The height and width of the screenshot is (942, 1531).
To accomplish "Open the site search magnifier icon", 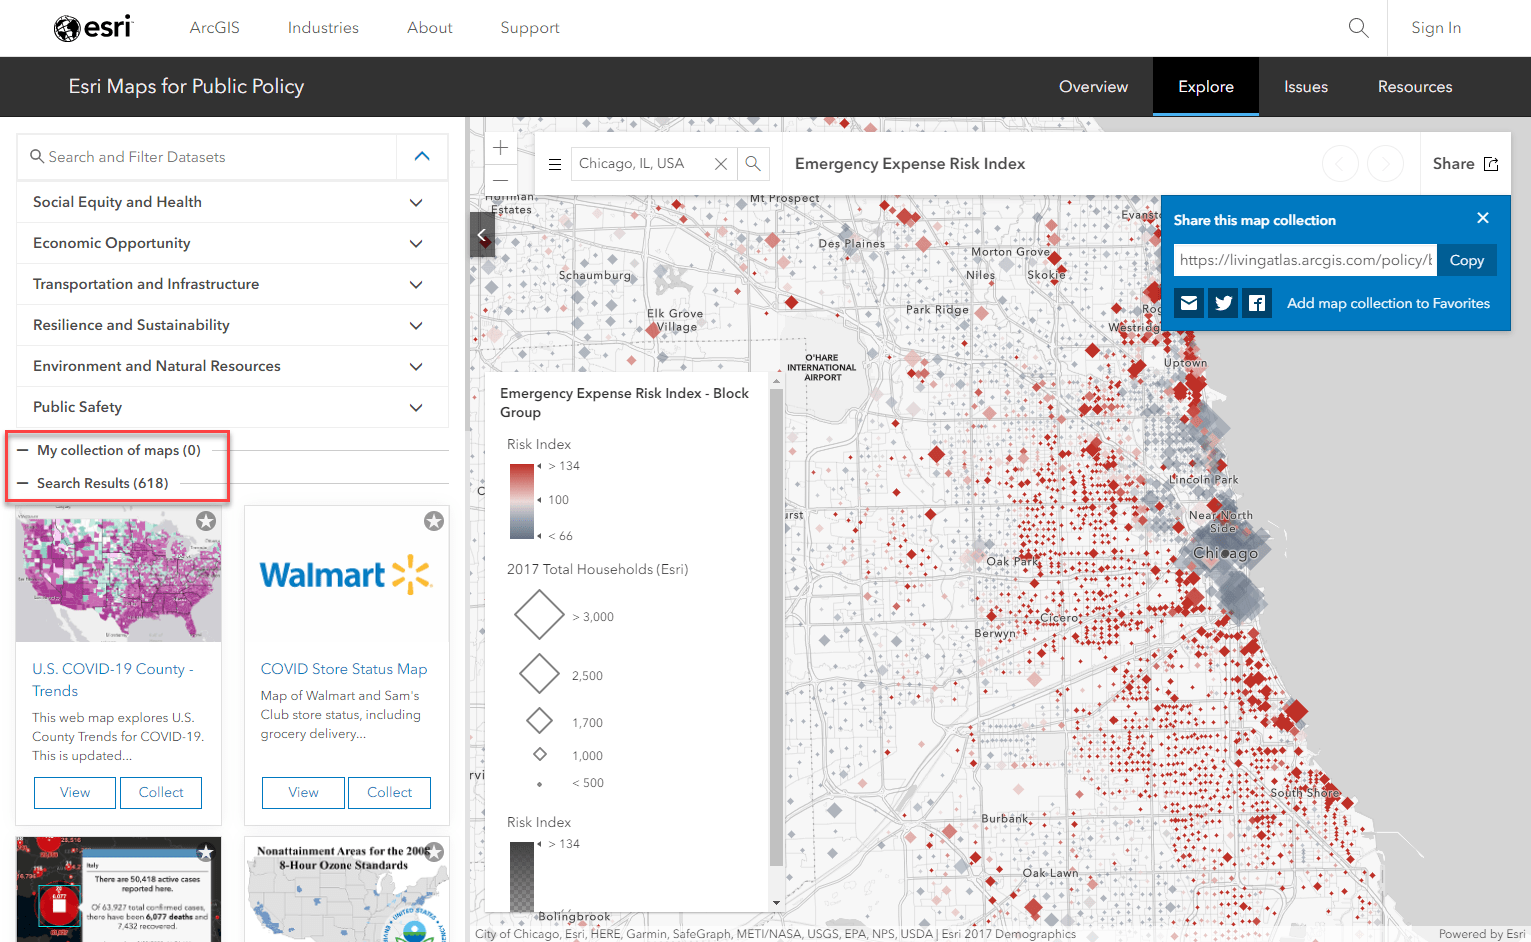I will coord(1358,28).
